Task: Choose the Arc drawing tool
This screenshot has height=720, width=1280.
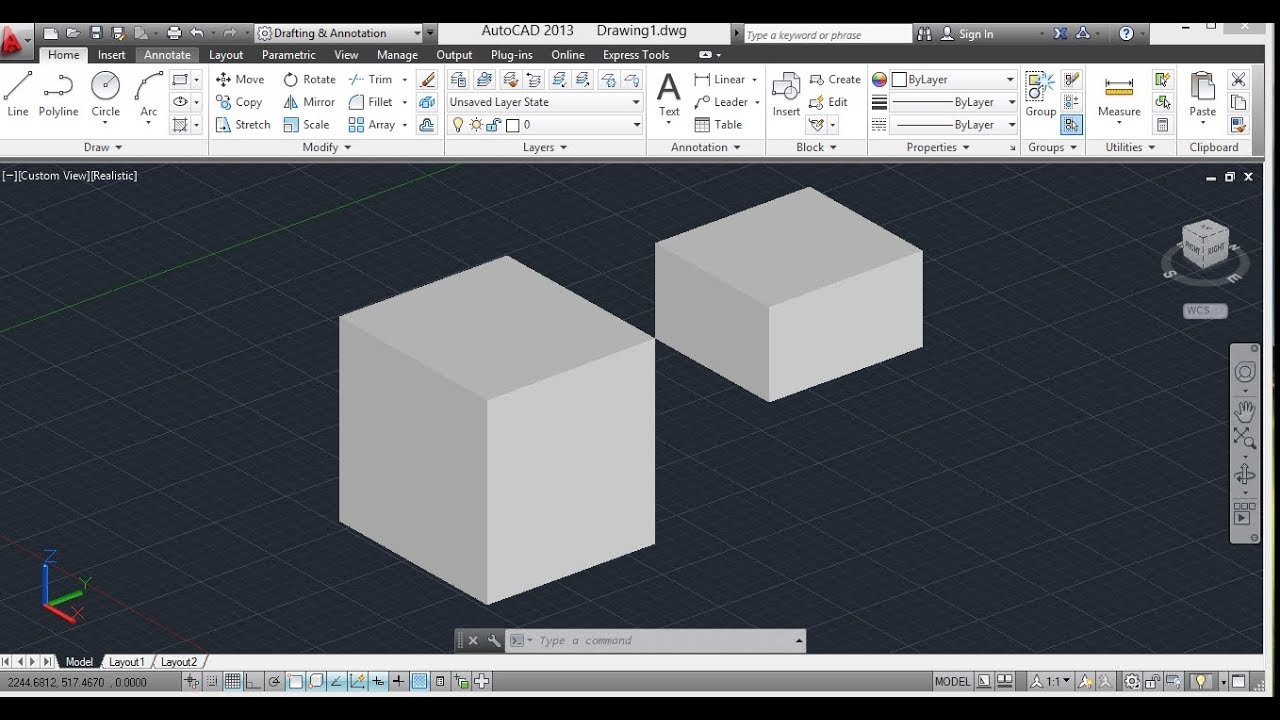Action: pyautogui.click(x=148, y=95)
